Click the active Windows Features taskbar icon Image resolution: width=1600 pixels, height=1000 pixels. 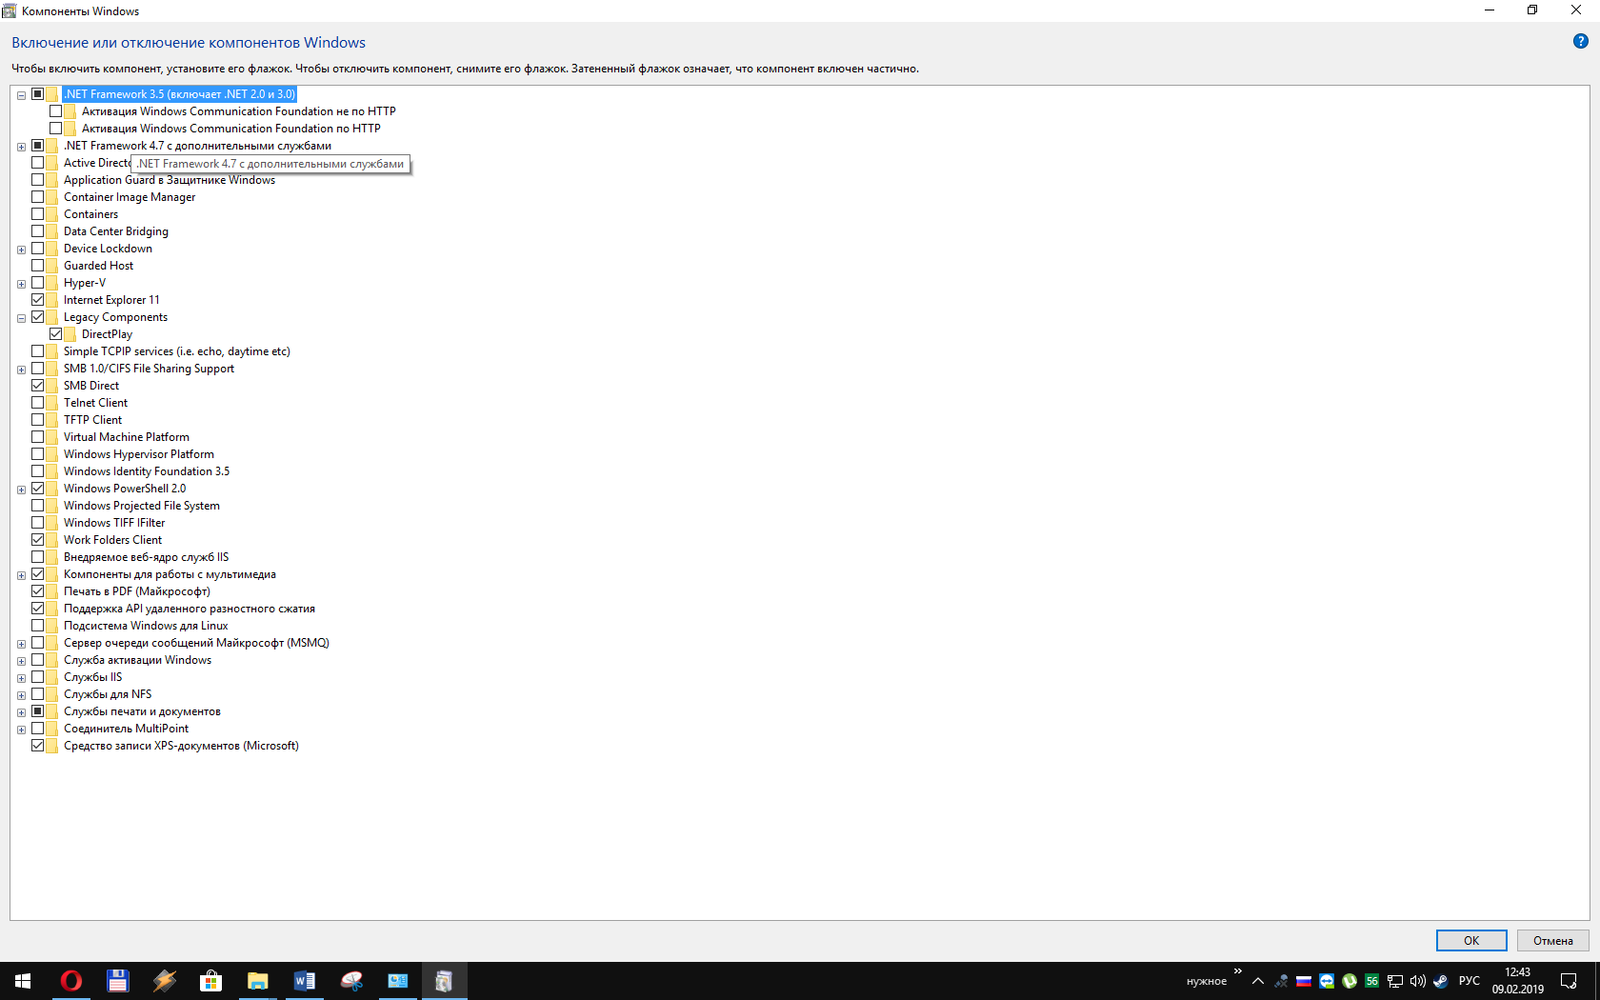click(444, 981)
